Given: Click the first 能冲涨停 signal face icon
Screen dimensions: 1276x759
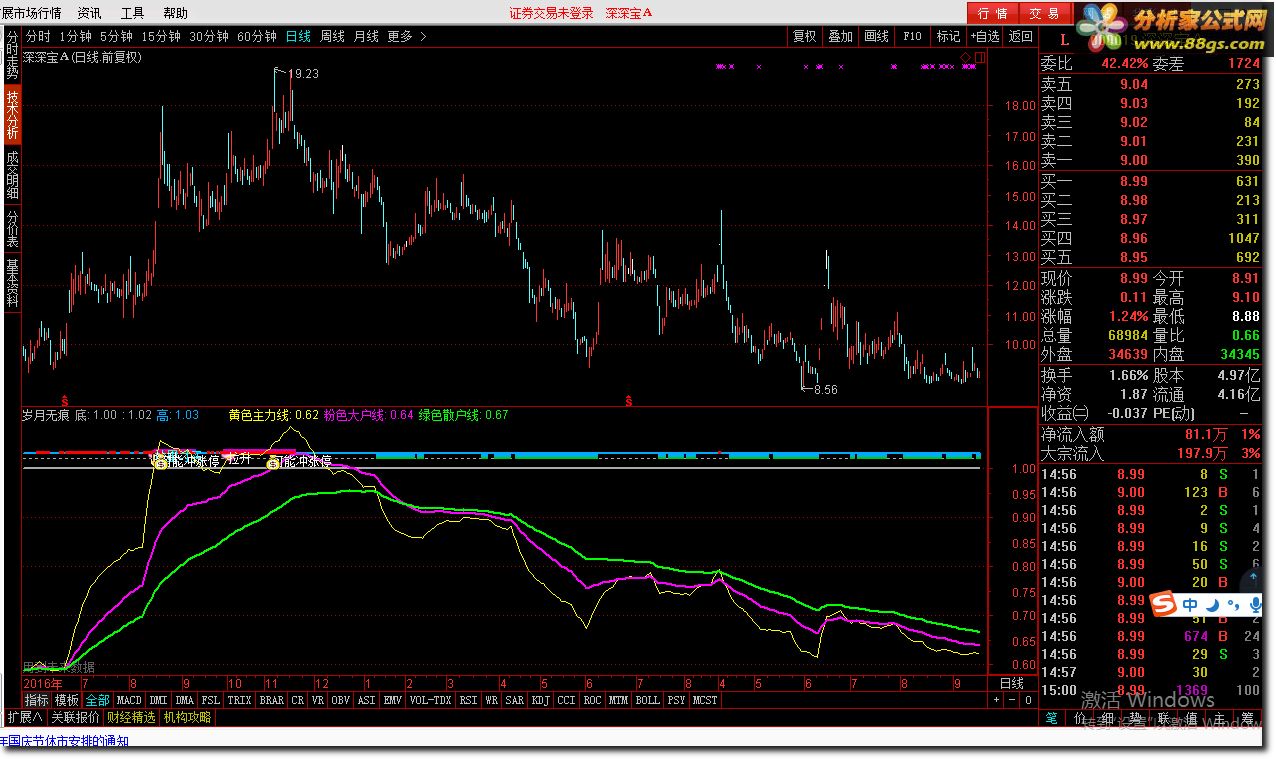Looking at the screenshot, I should pyautogui.click(x=159, y=462).
